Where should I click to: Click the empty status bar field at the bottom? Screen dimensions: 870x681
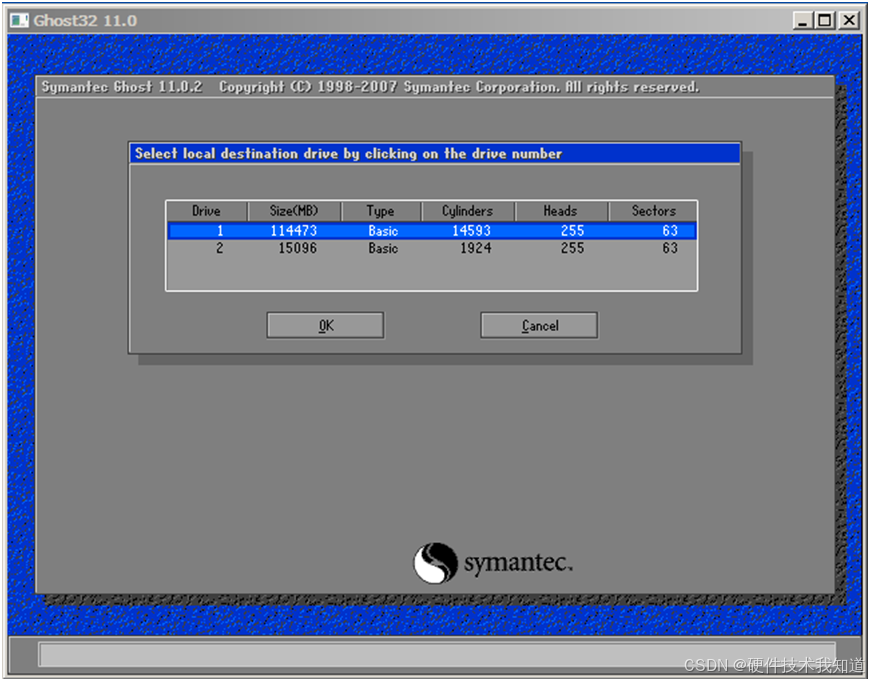[437, 655]
